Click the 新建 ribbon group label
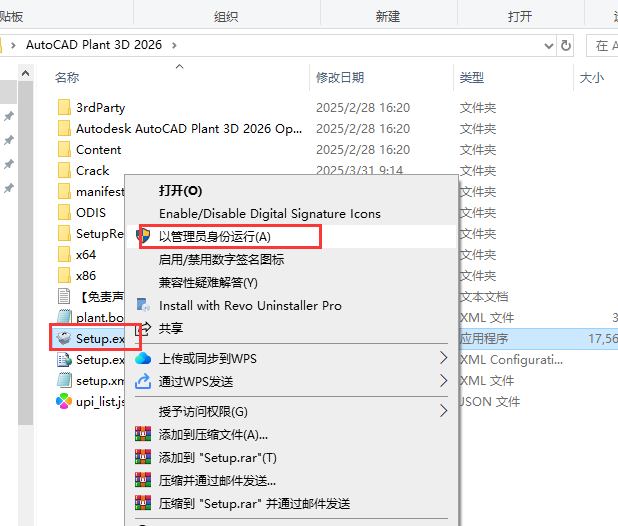 pyautogui.click(x=387, y=17)
